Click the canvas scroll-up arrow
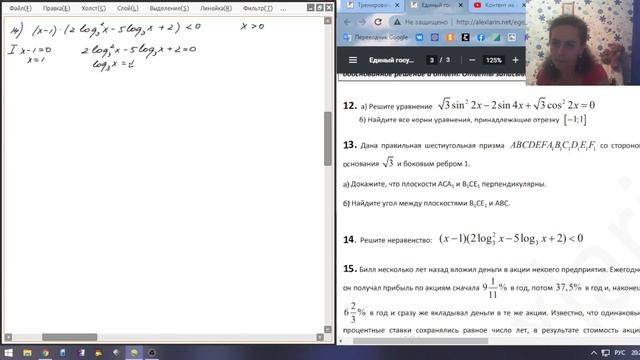640x360 pixels. click(x=328, y=20)
